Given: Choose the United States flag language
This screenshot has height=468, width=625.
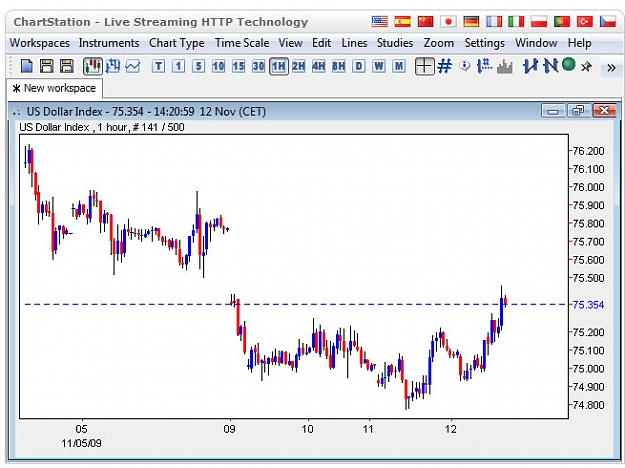Looking at the screenshot, I should coord(379,22).
